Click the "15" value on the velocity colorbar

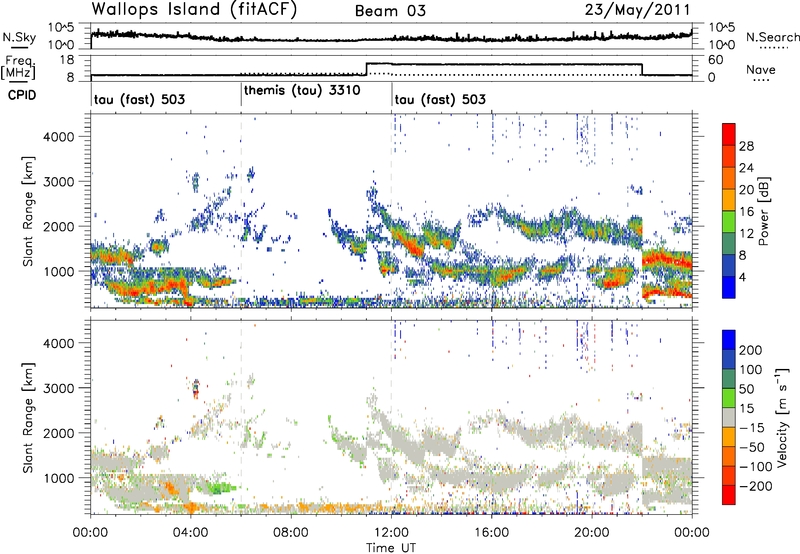[746, 409]
